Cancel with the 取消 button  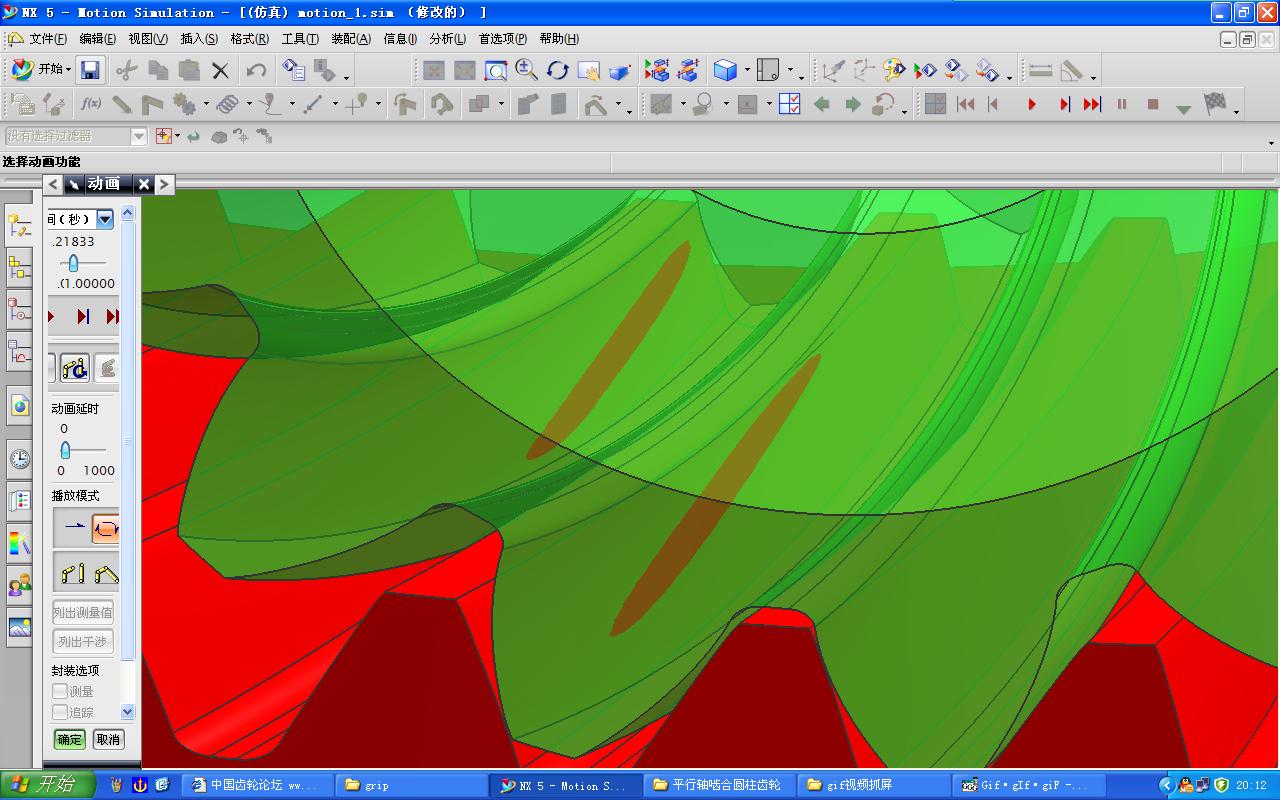tap(108, 740)
